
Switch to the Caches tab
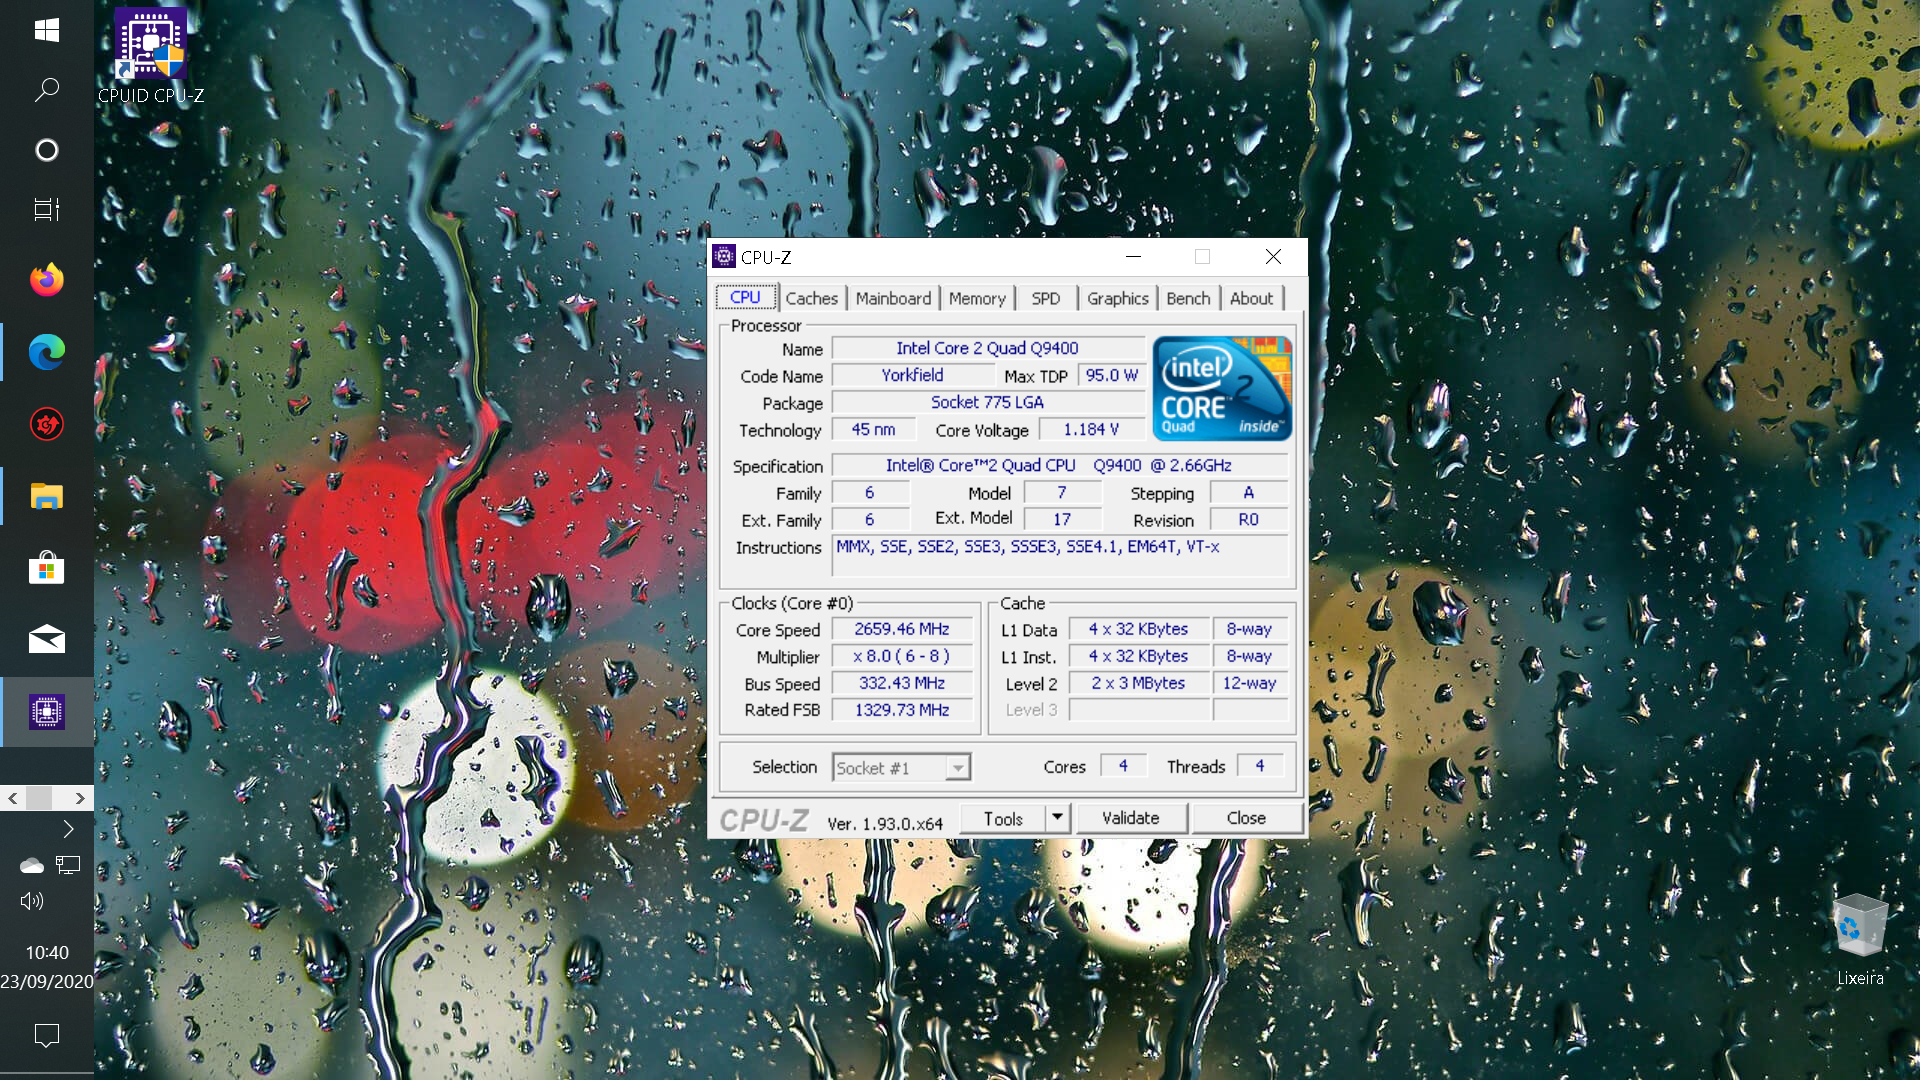811,298
